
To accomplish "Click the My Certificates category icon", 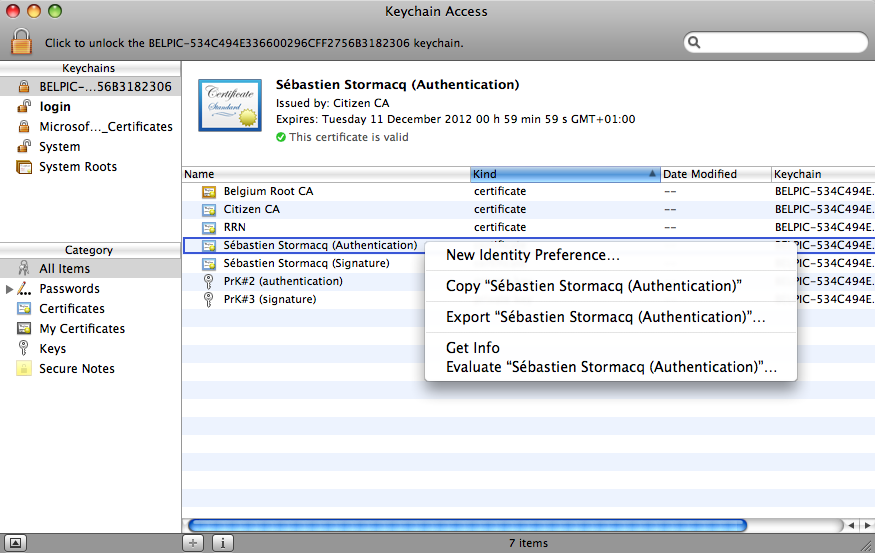I will click(x=24, y=329).
